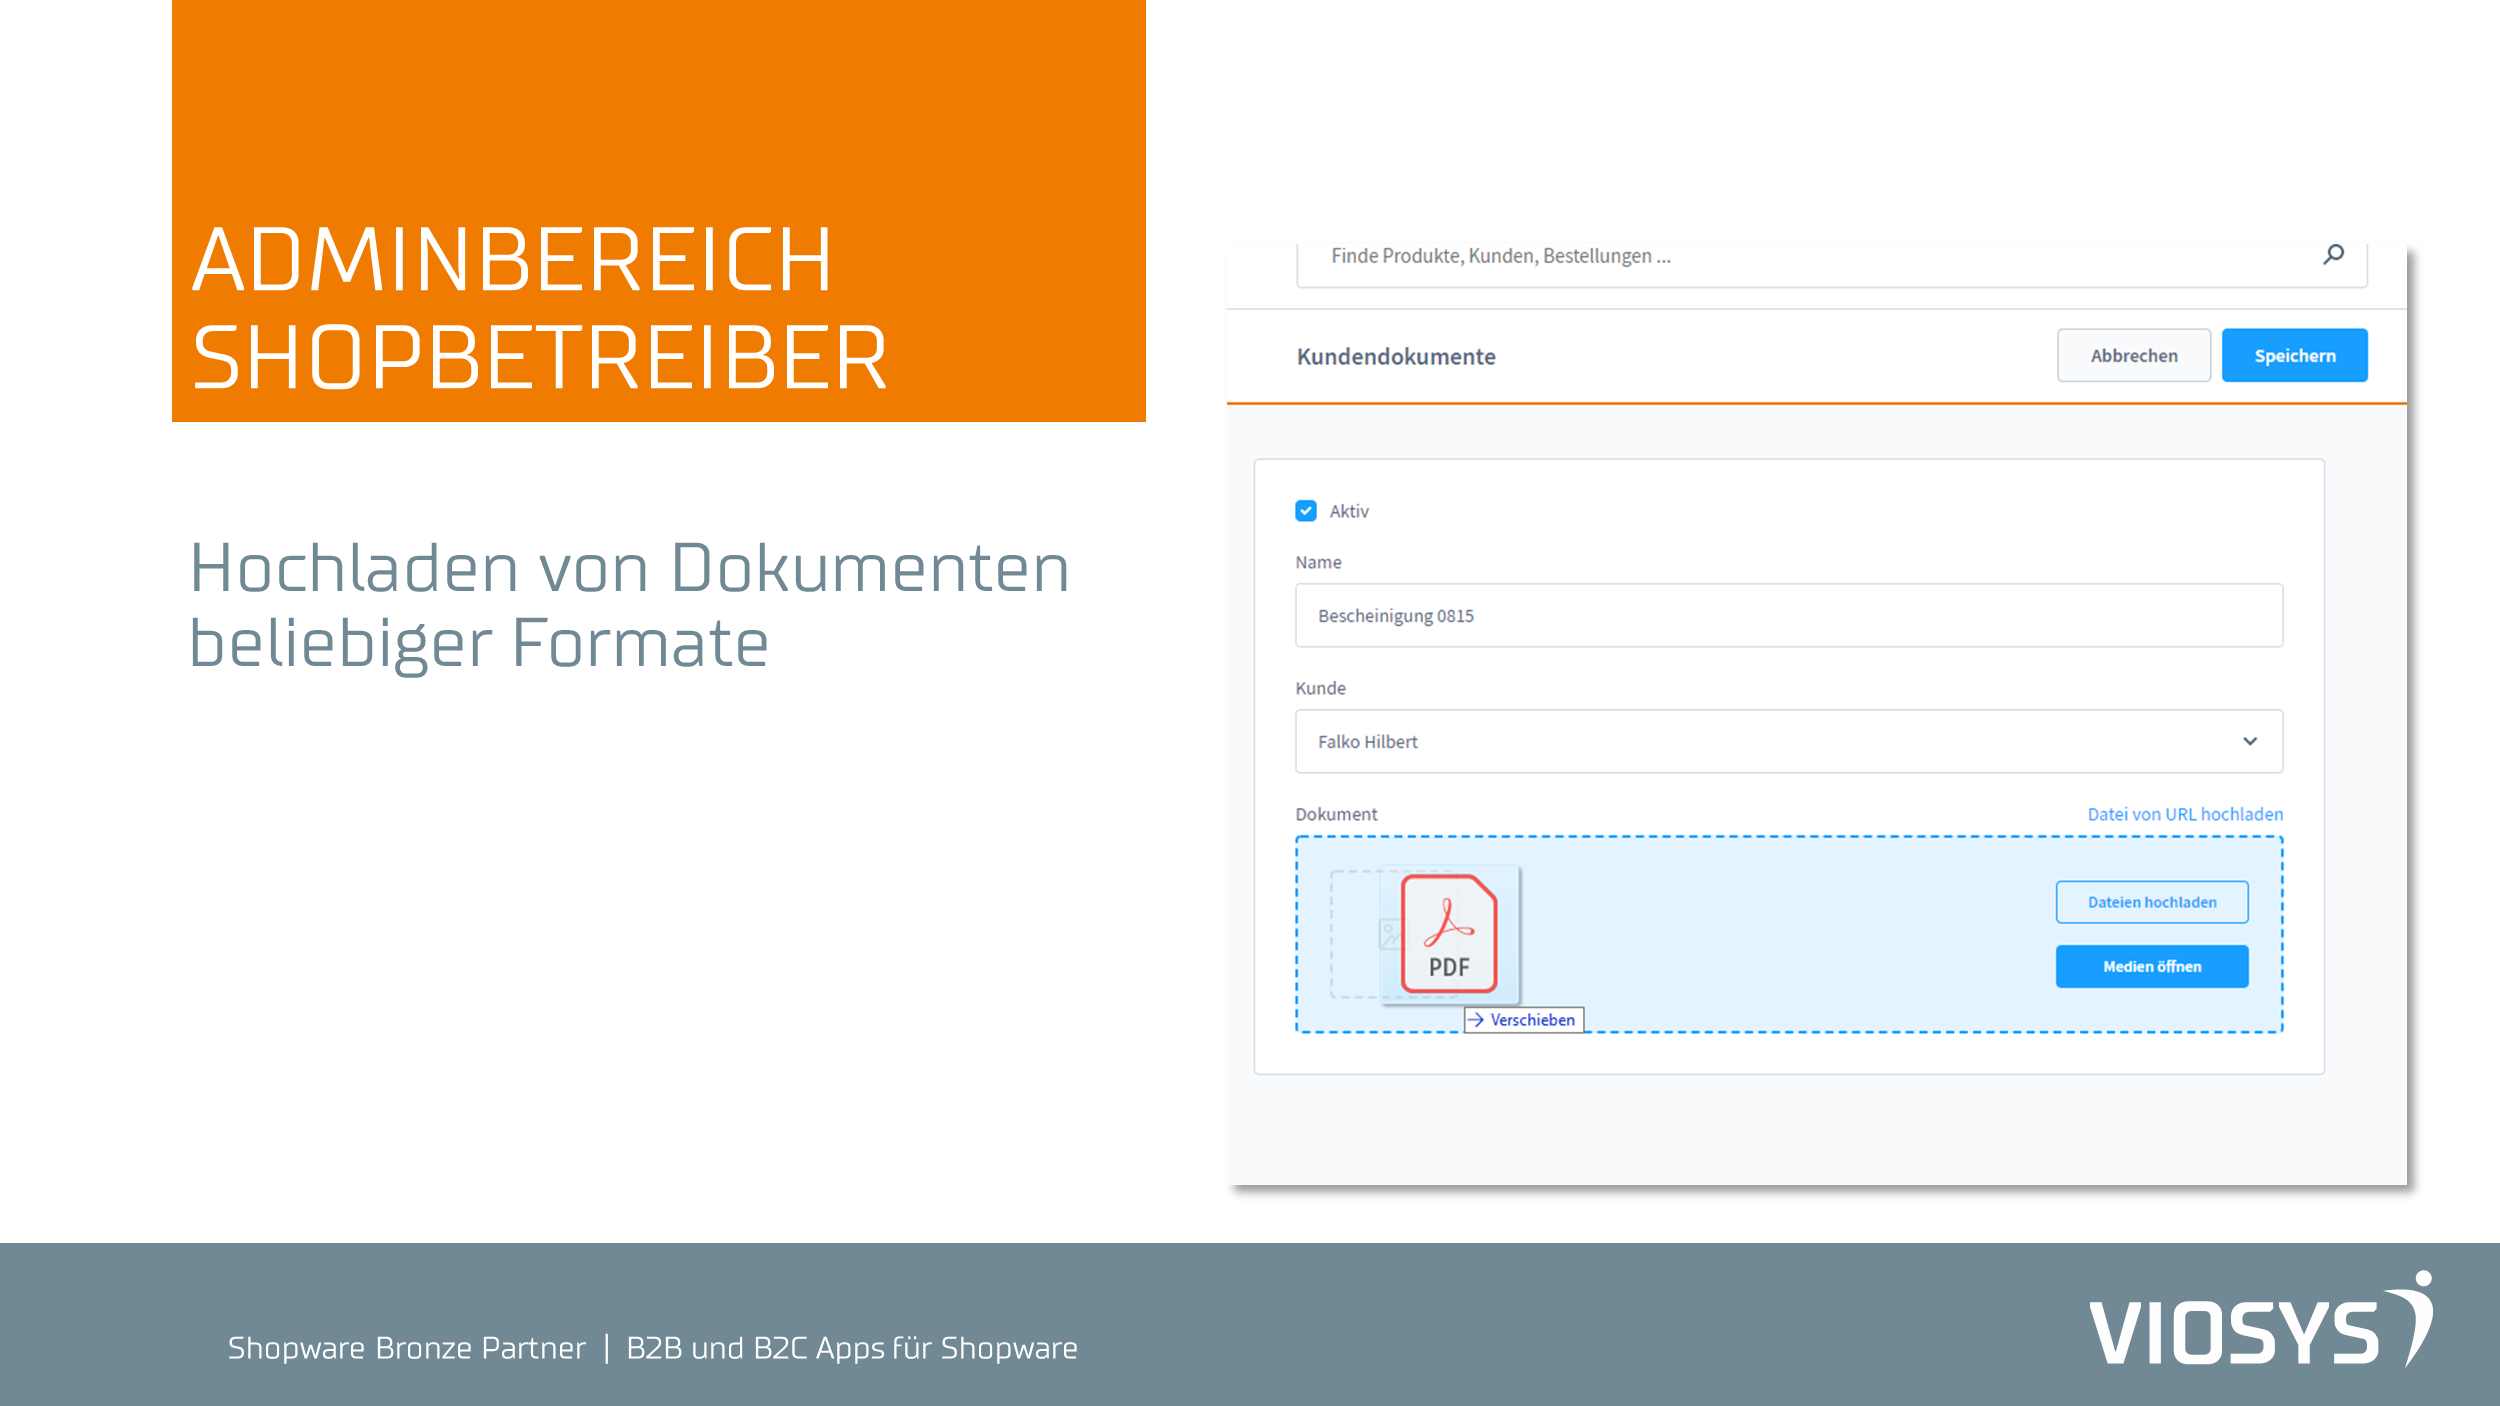Screen dimensions: 2500x1406
Task: Click the 'Verschieben' move arrow icon
Action: tap(1473, 1018)
